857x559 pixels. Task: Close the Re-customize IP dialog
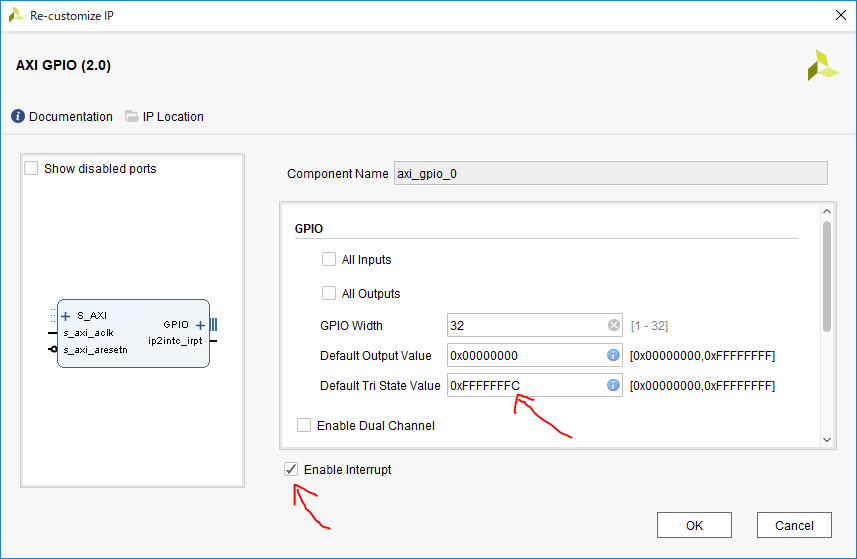tap(838, 14)
